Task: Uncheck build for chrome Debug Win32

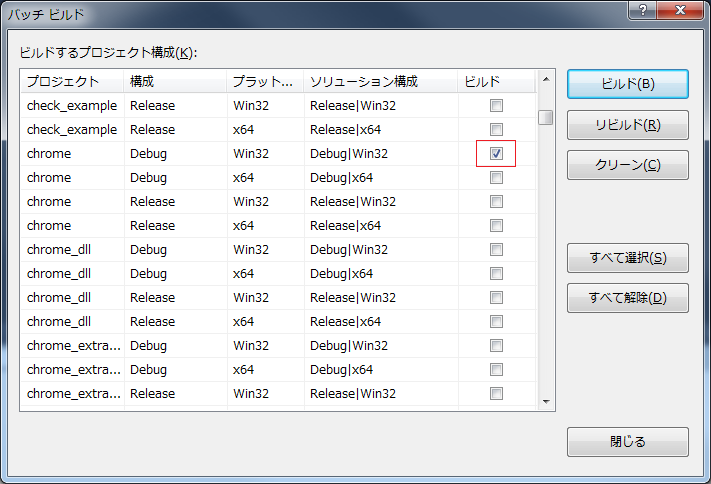Action: [x=496, y=154]
